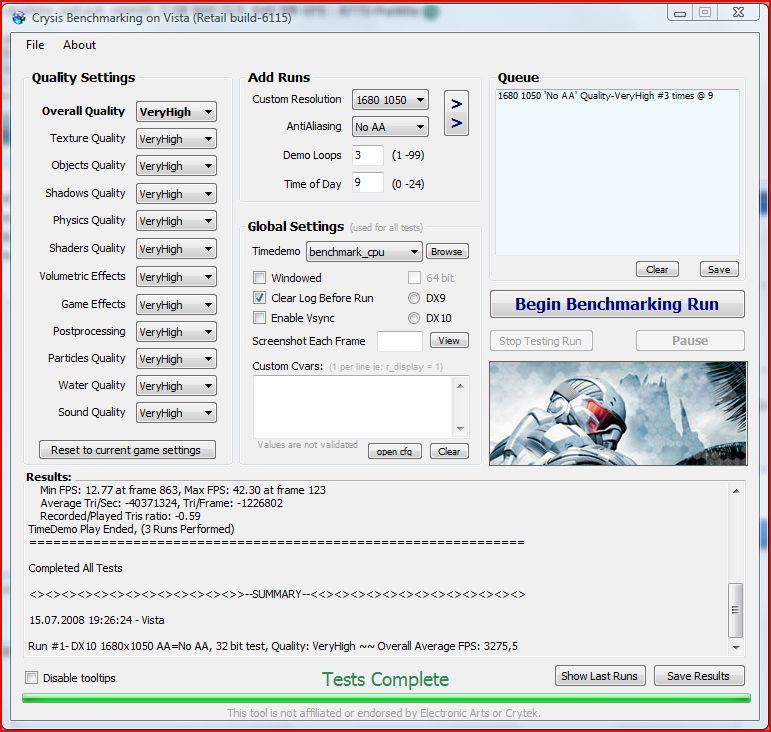771x732 pixels.
Task: Add run to queue with >> button
Action: (x=456, y=113)
